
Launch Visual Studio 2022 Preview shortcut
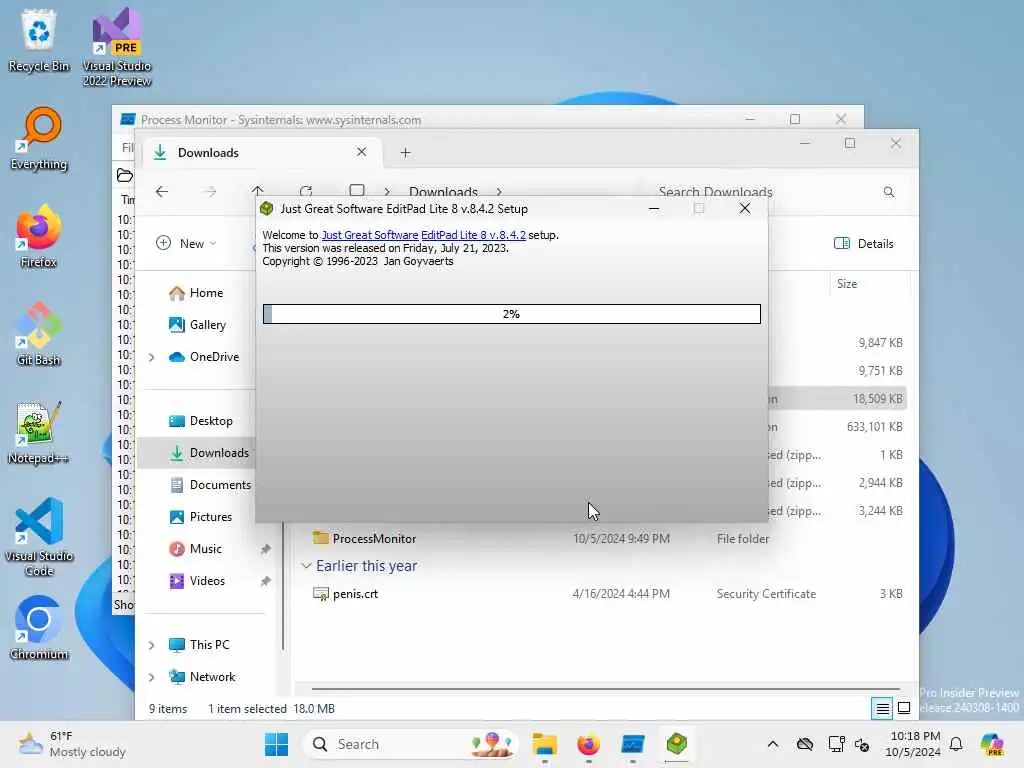pyautogui.click(x=117, y=46)
